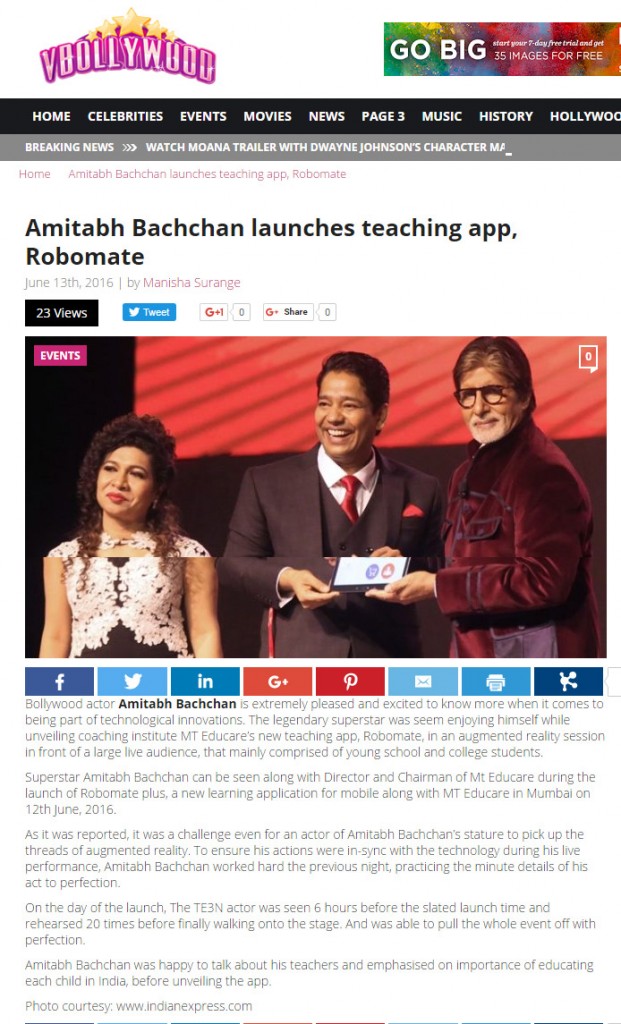Click the G+1 button

coord(214,312)
